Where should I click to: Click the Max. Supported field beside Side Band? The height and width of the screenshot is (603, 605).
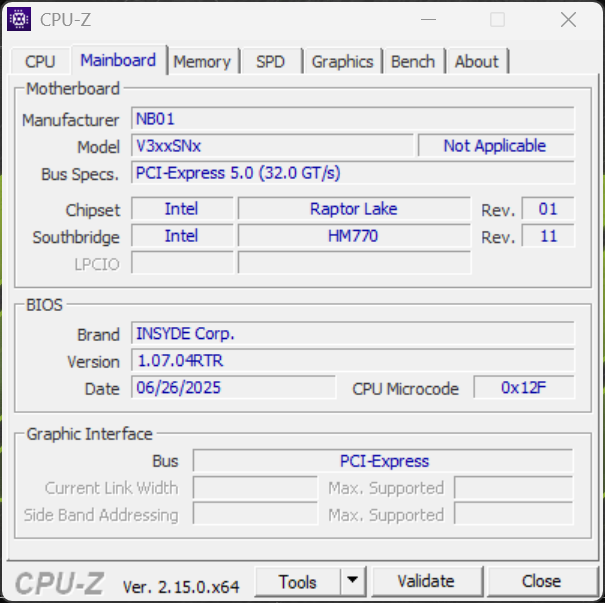(x=514, y=513)
